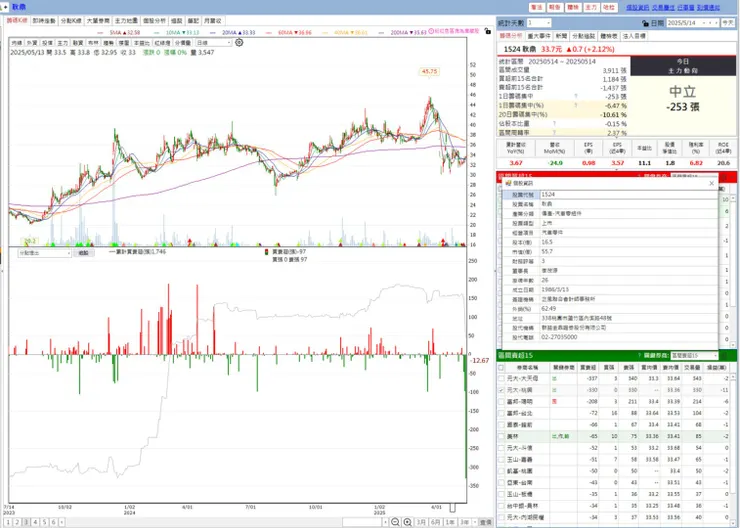Set chart range to 3月
This screenshot has width=740, height=528.
coord(421,522)
